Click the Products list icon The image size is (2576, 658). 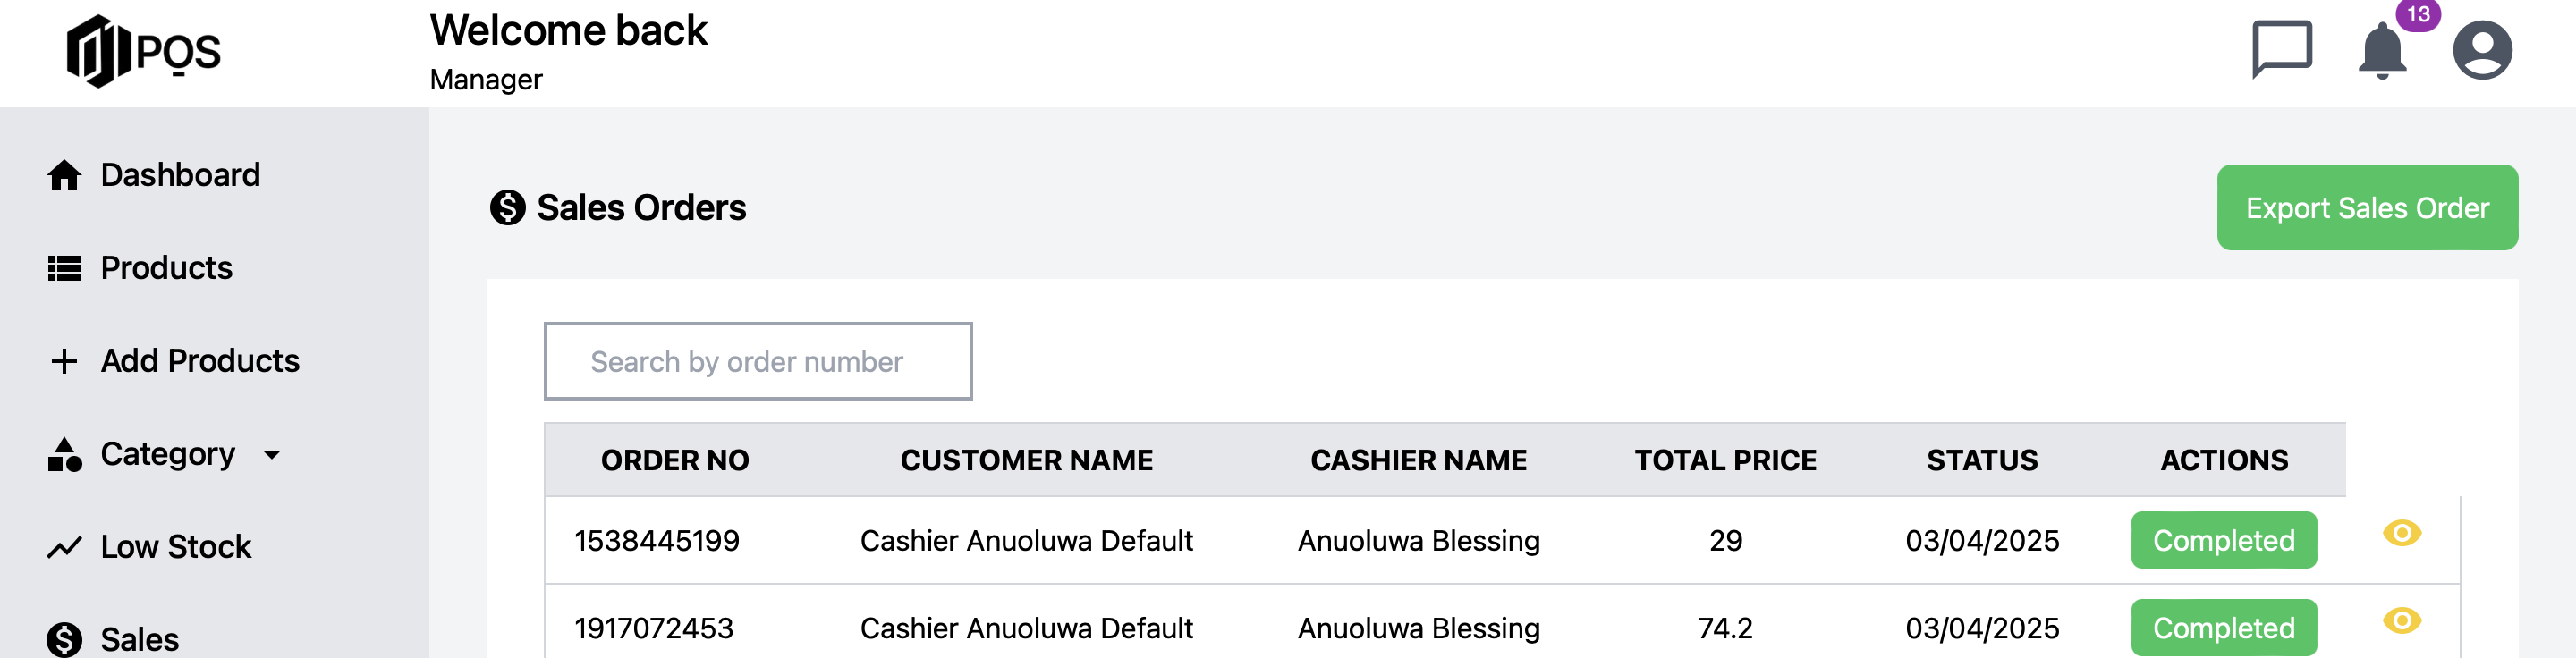(64, 268)
